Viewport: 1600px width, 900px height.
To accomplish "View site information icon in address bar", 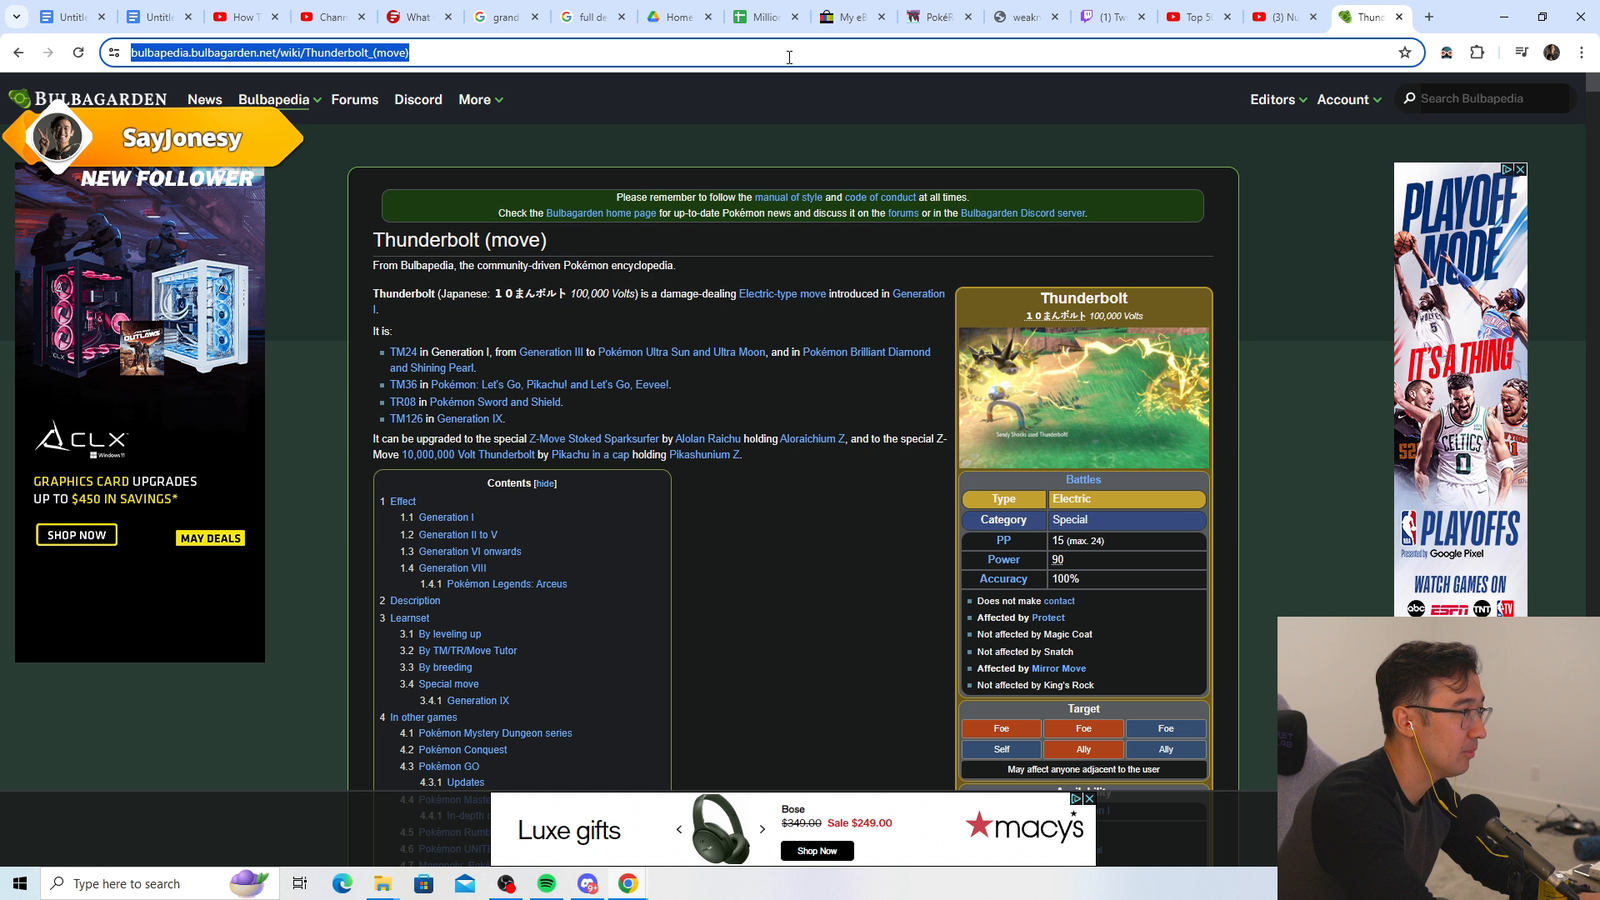I will click(x=114, y=52).
